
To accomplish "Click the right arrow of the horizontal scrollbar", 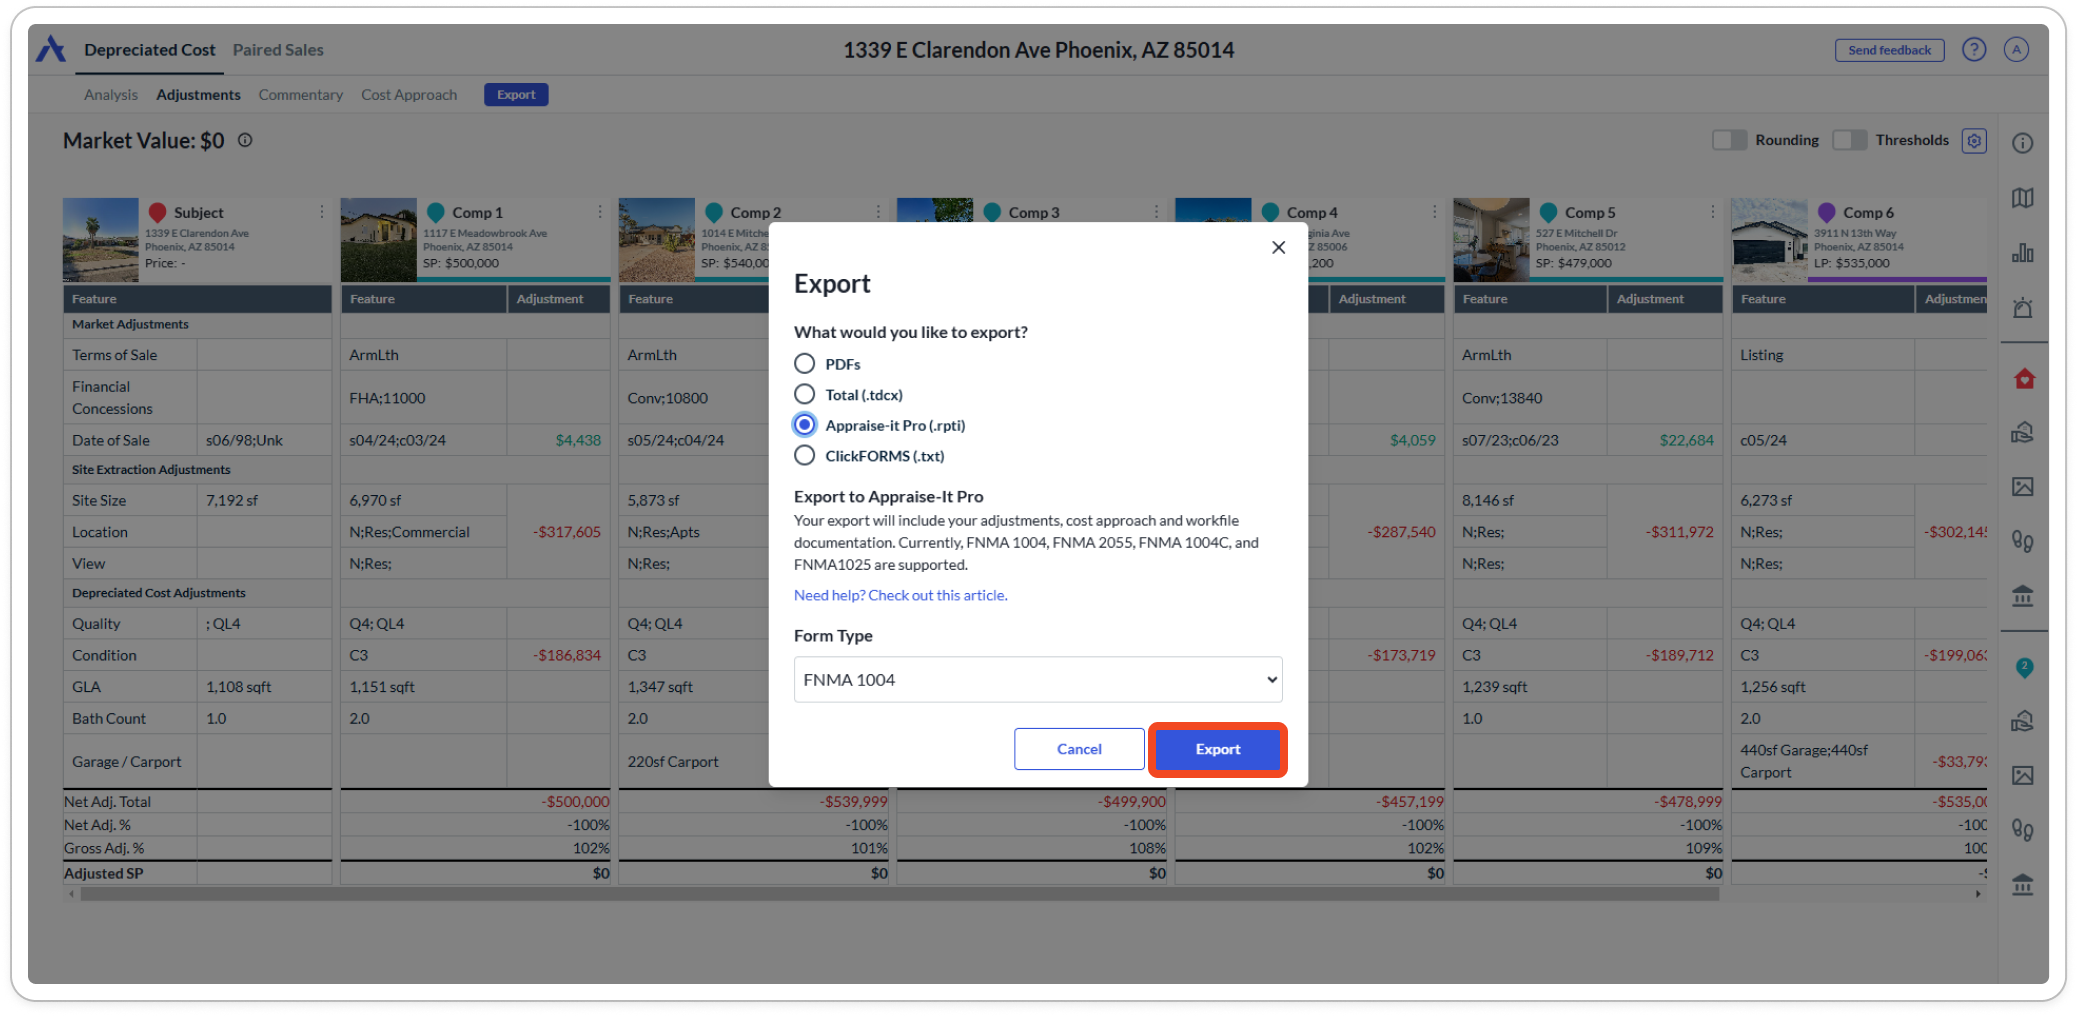I will point(1978,894).
